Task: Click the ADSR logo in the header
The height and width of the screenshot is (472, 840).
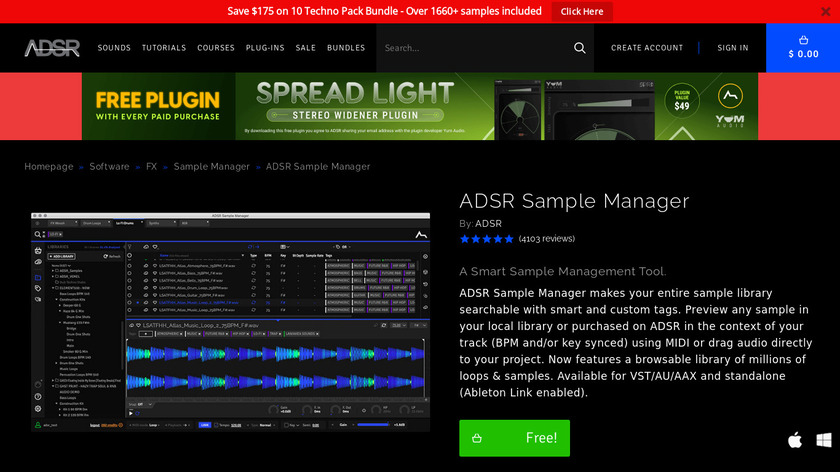Action: (x=52, y=48)
